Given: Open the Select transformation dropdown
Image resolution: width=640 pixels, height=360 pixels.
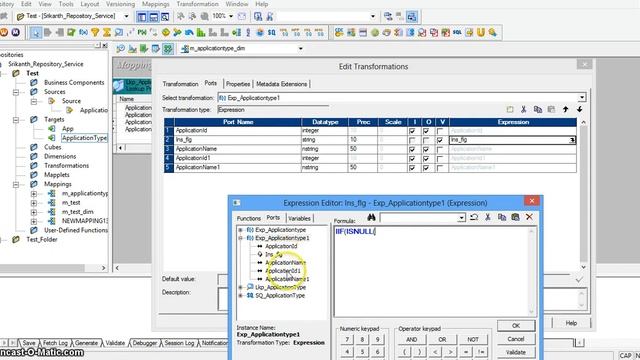Looking at the screenshot, I should (x=582, y=98).
